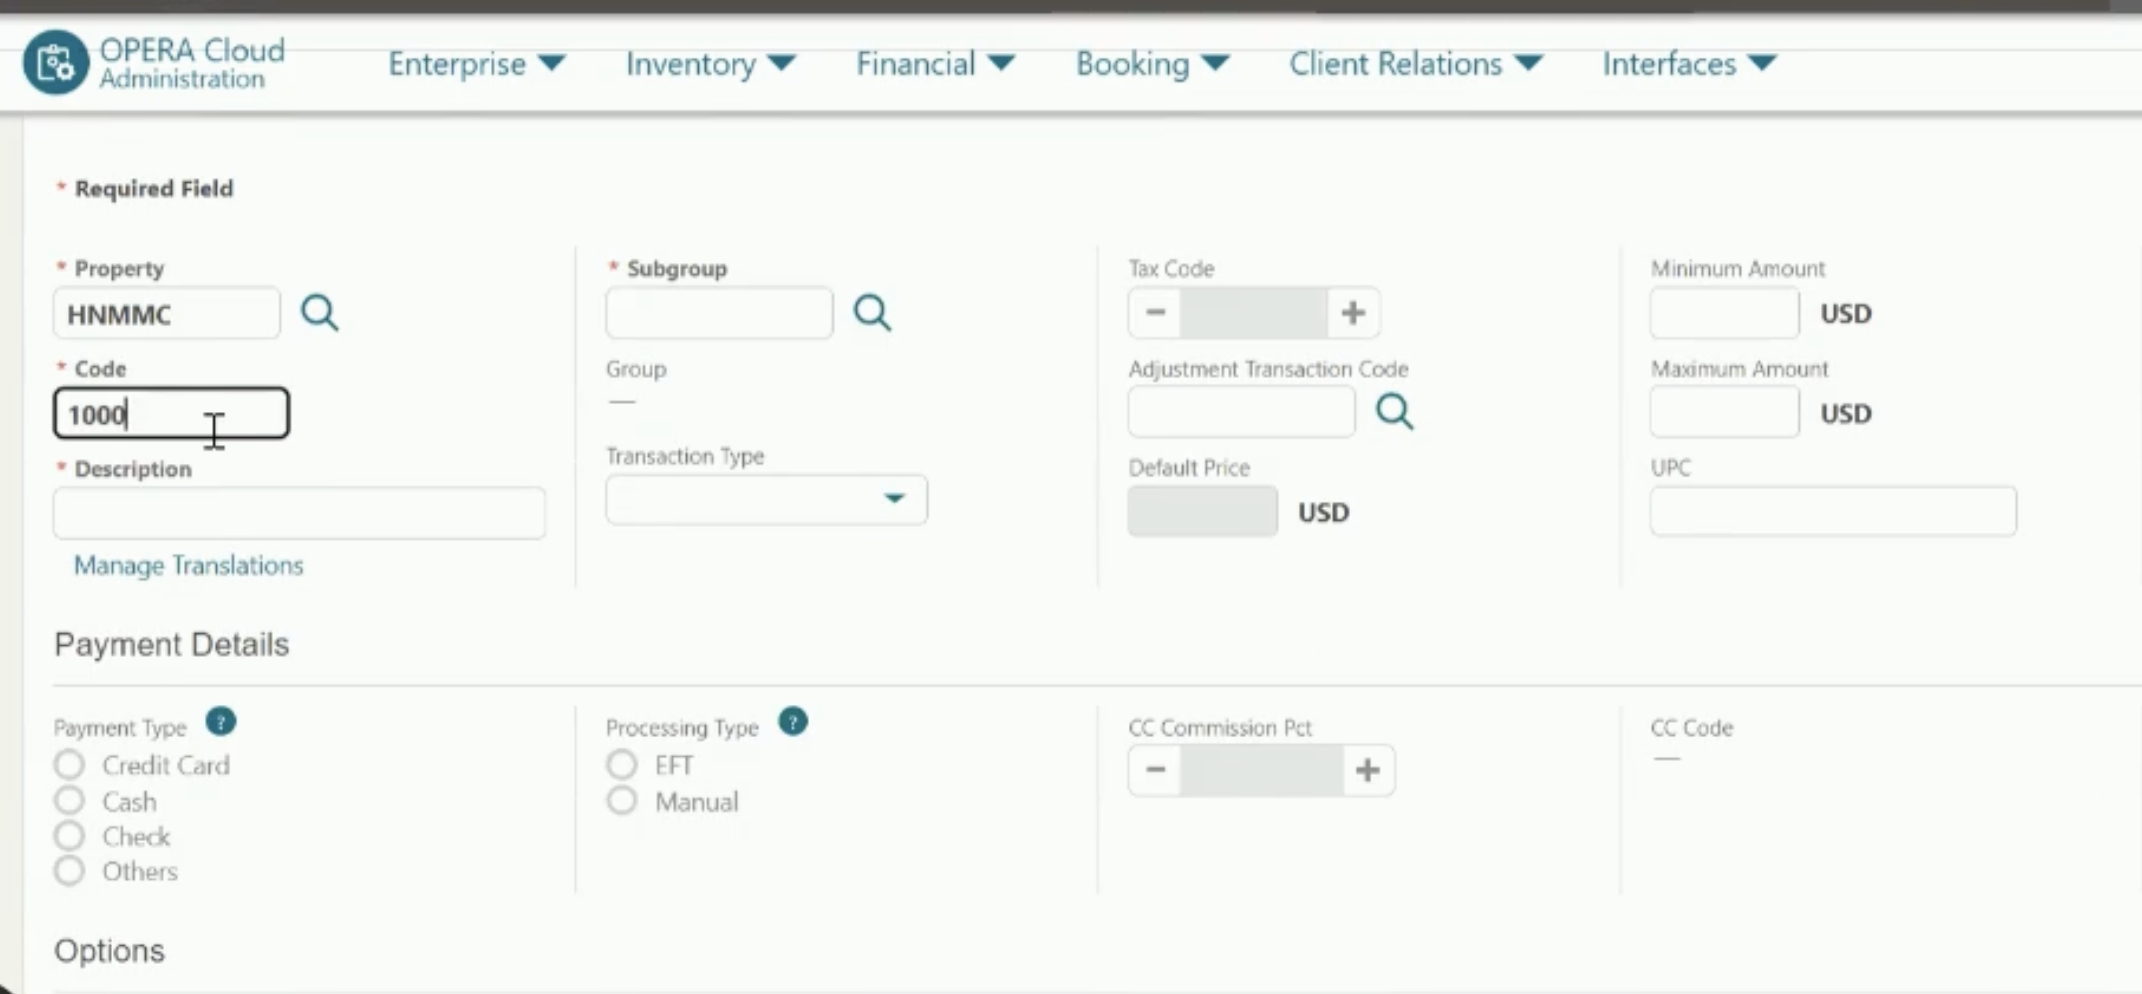Decrease the CC Commission Pct with minus
The width and height of the screenshot is (2142, 994).
1155,770
